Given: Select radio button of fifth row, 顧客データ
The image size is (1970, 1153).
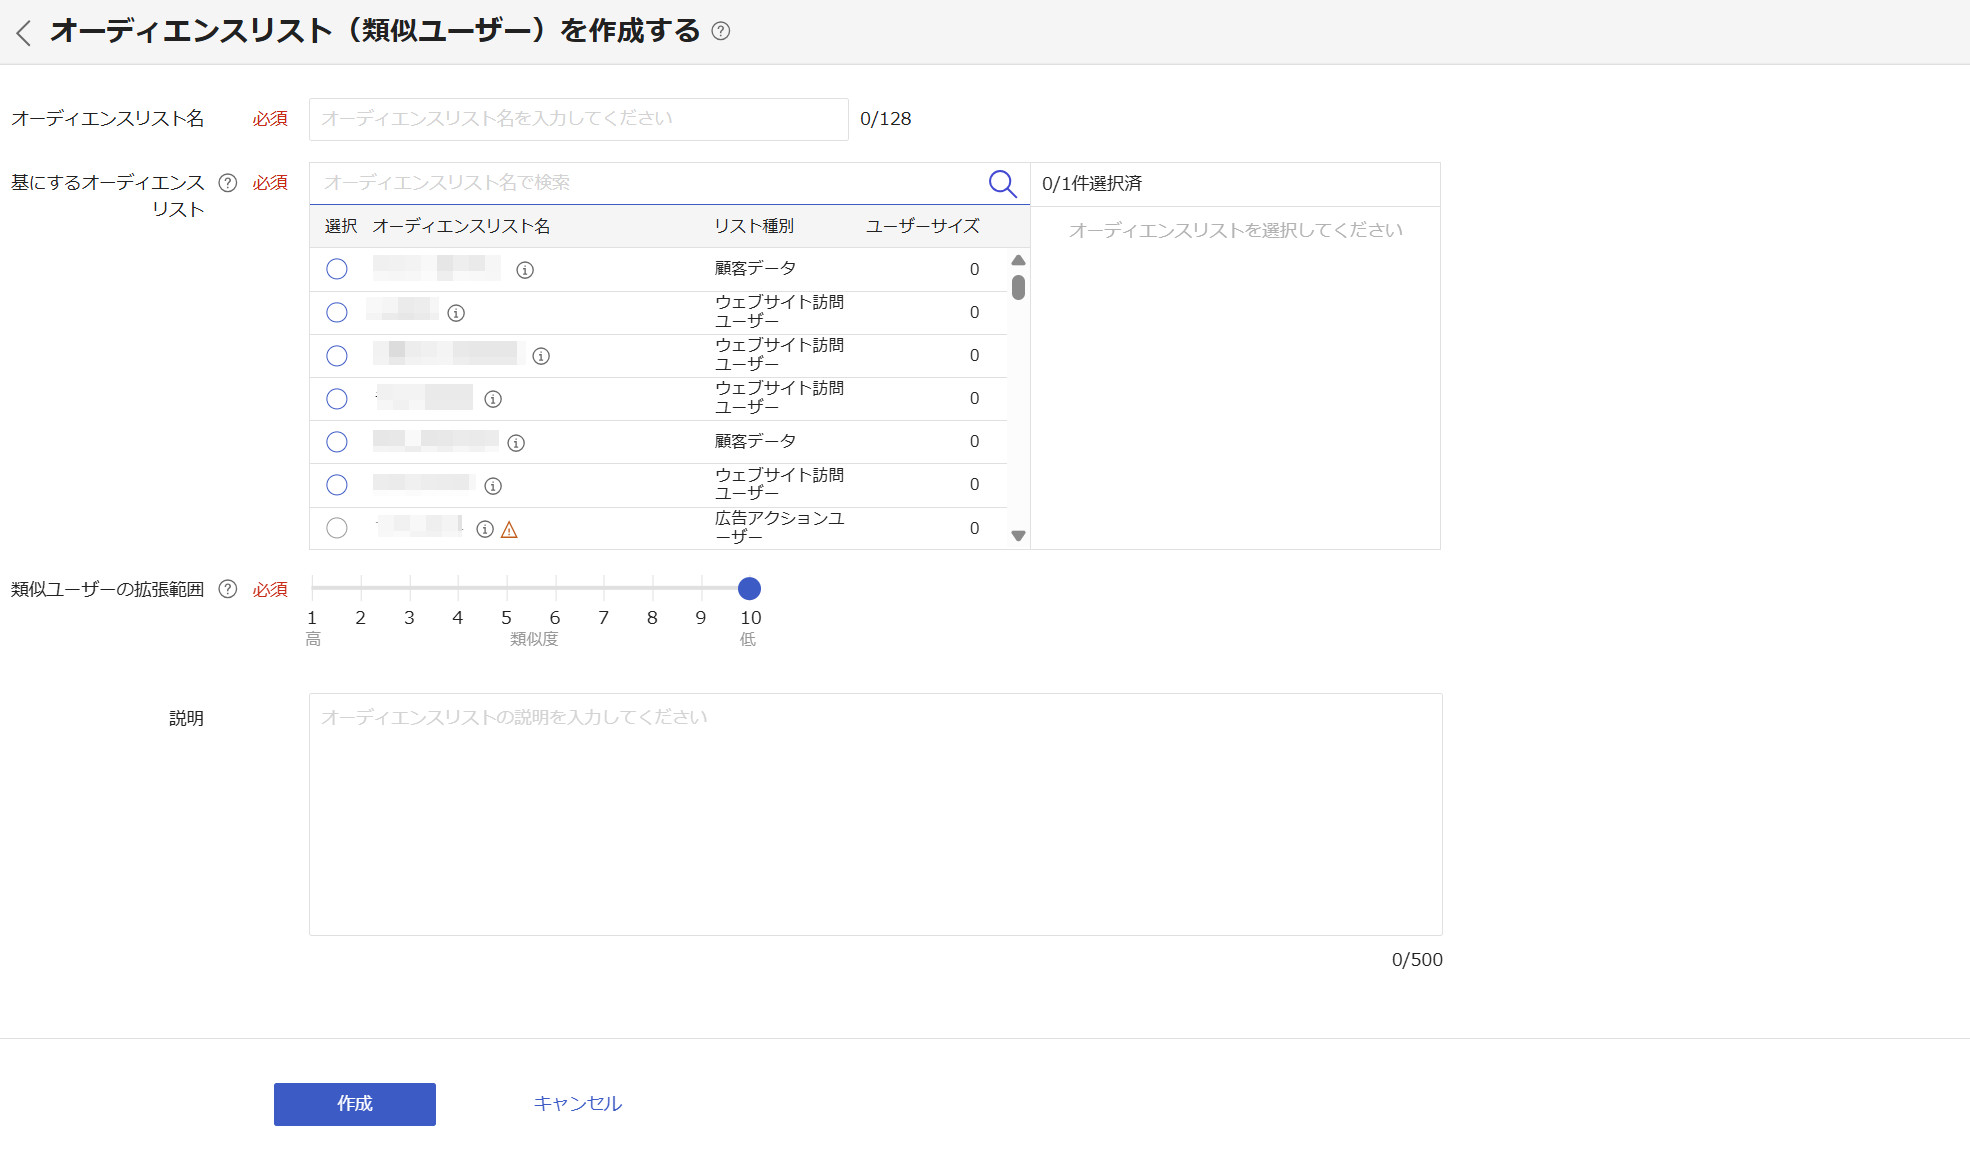Looking at the screenshot, I should coord(337,442).
